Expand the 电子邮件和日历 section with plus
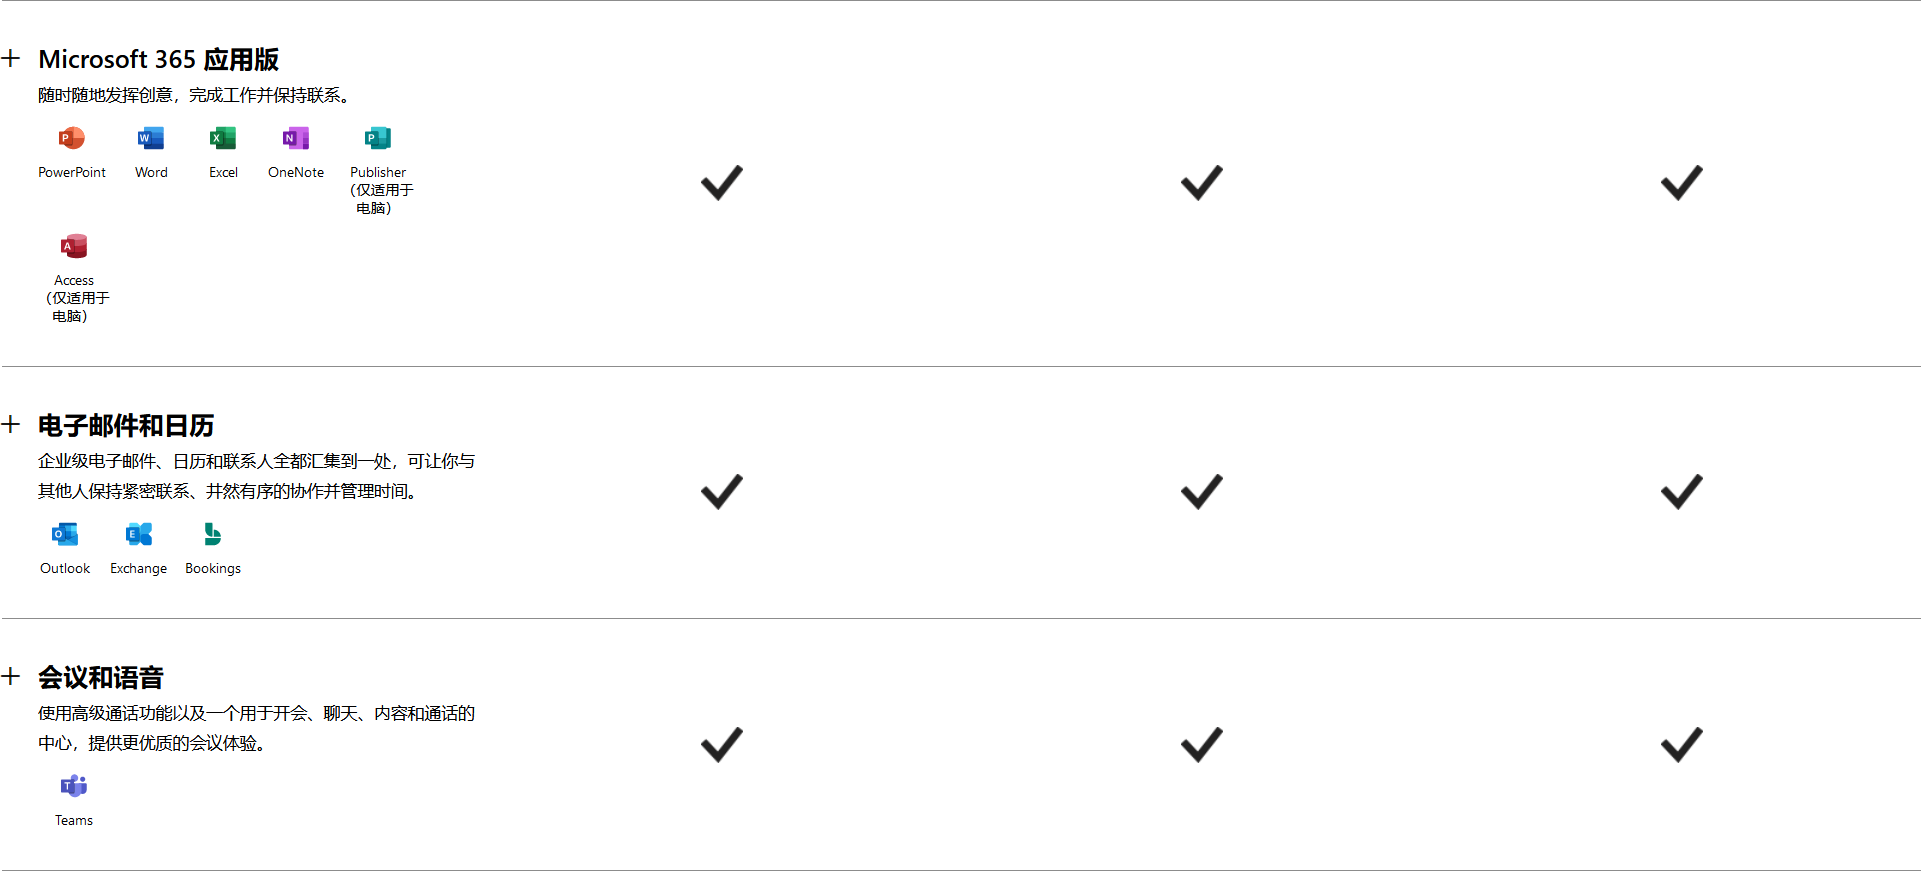 [11, 424]
